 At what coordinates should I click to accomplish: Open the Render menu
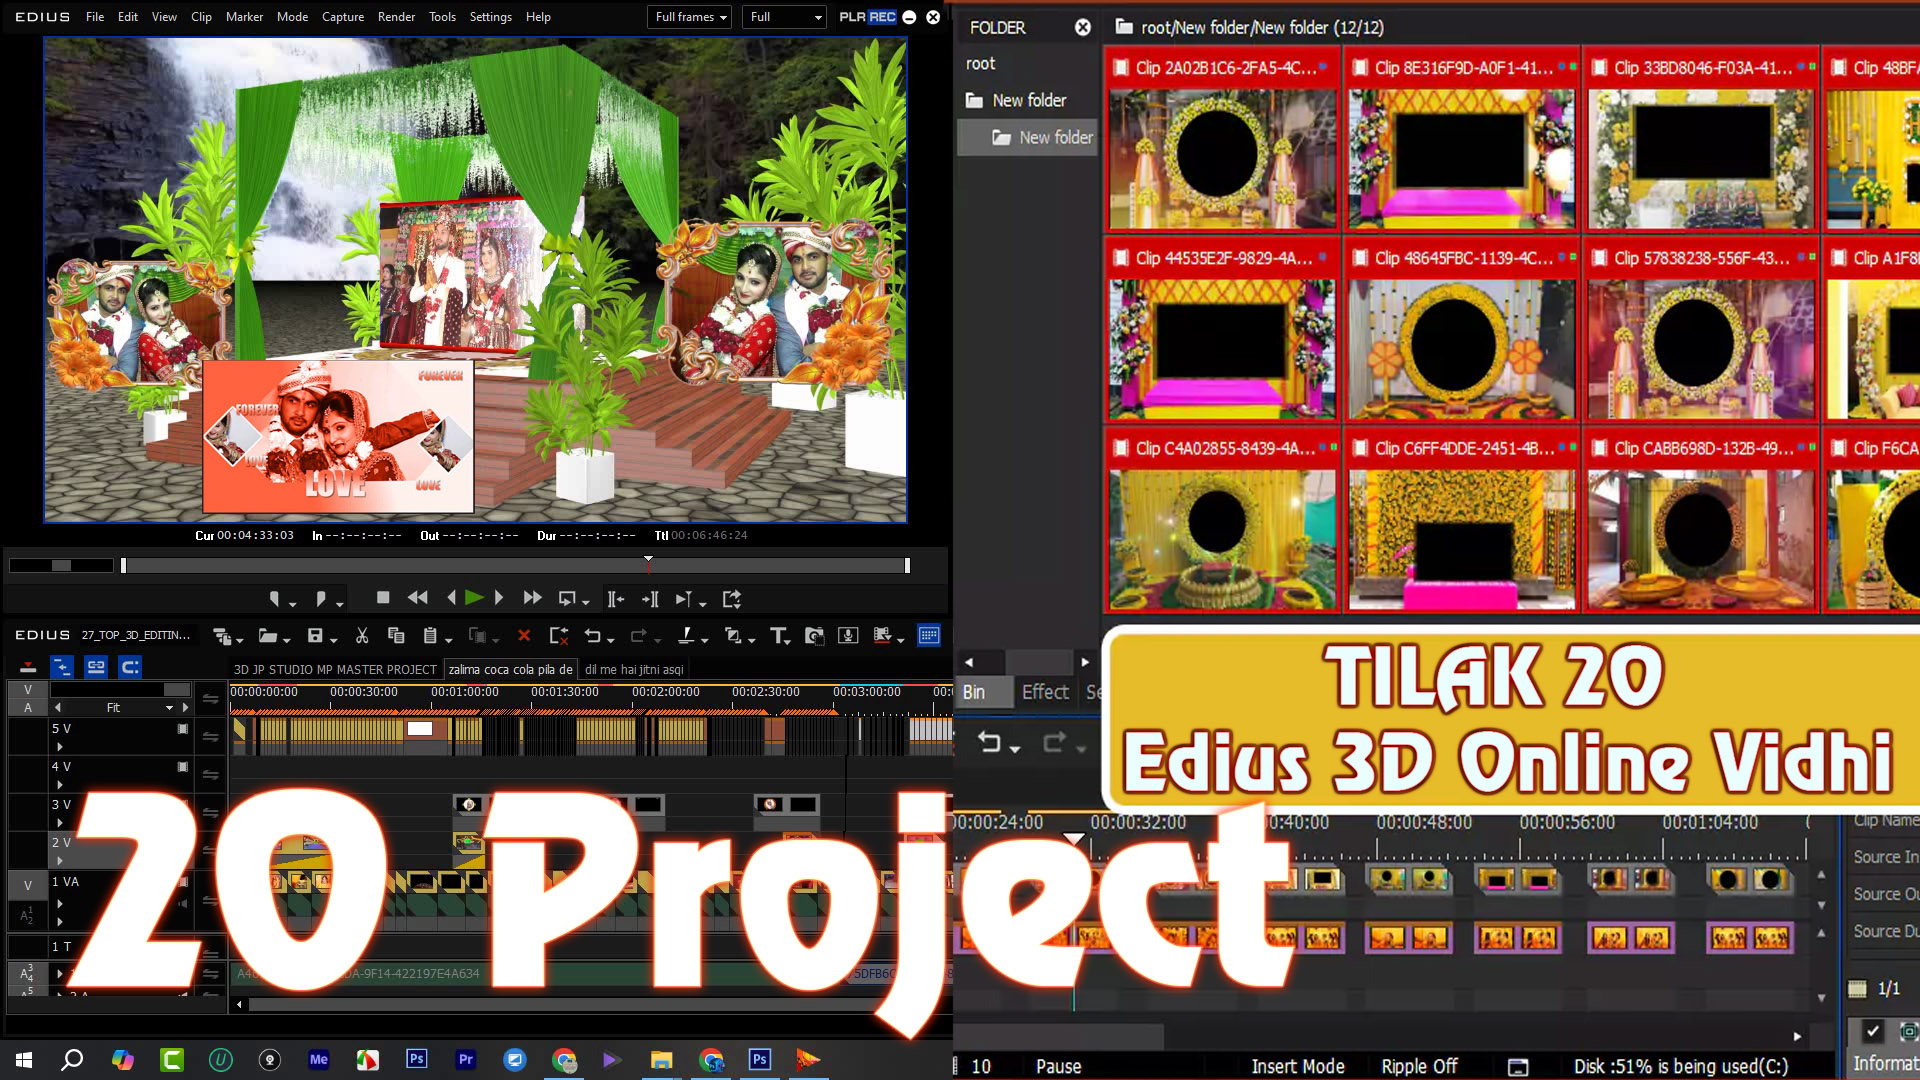tap(396, 17)
